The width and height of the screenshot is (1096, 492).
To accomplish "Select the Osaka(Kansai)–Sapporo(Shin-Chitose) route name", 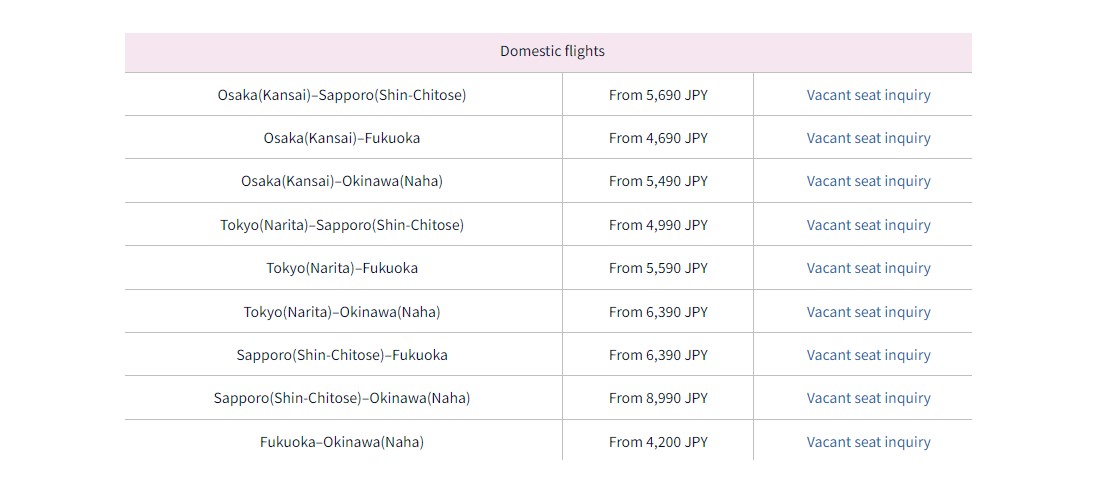I will (x=342, y=94).
